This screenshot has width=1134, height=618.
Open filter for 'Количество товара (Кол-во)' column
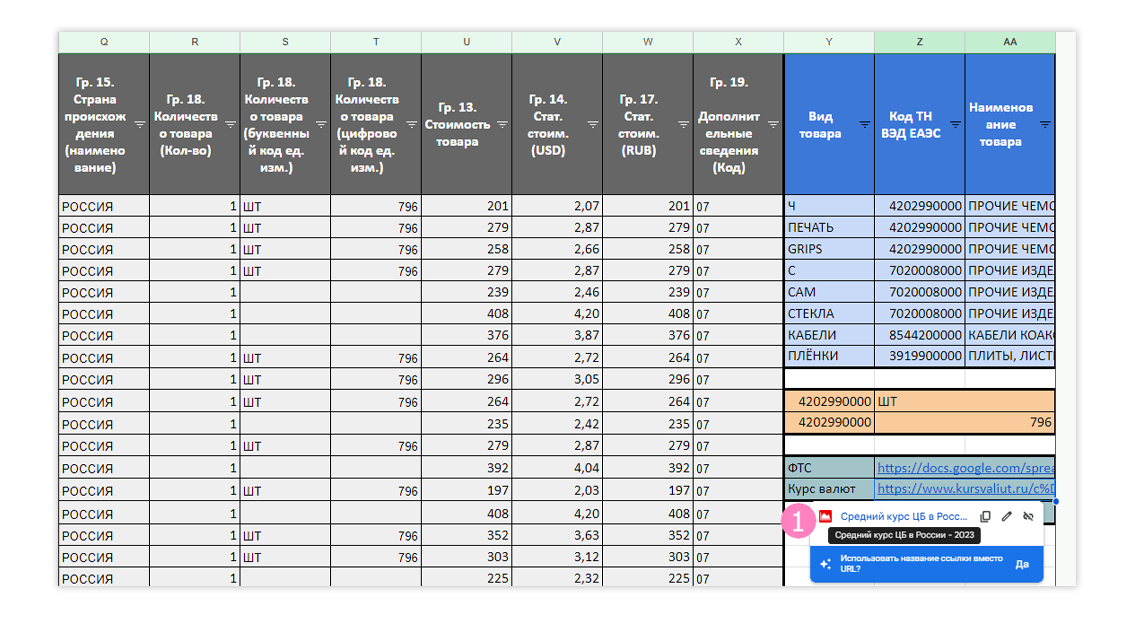point(230,124)
